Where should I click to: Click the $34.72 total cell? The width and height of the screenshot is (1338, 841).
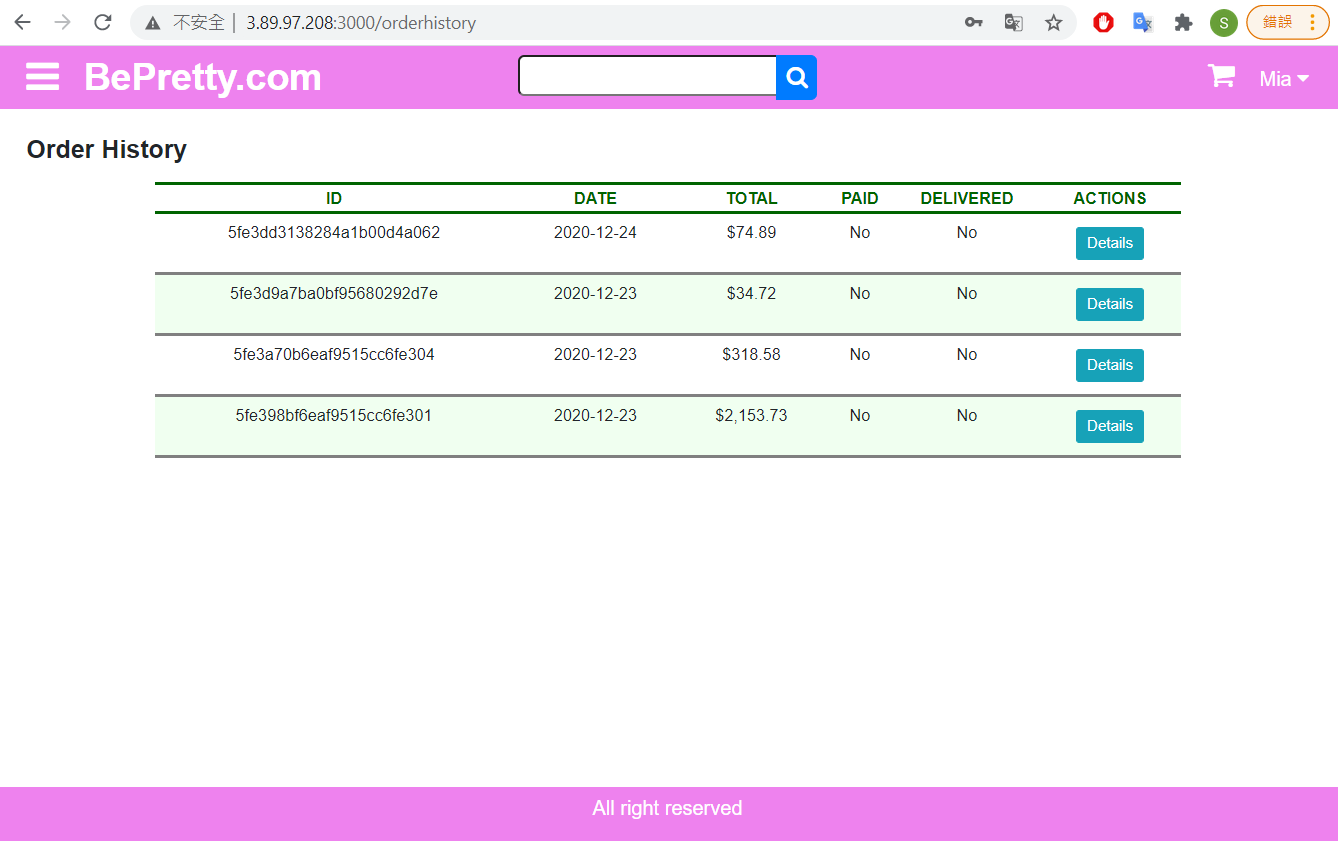(751, 293)
